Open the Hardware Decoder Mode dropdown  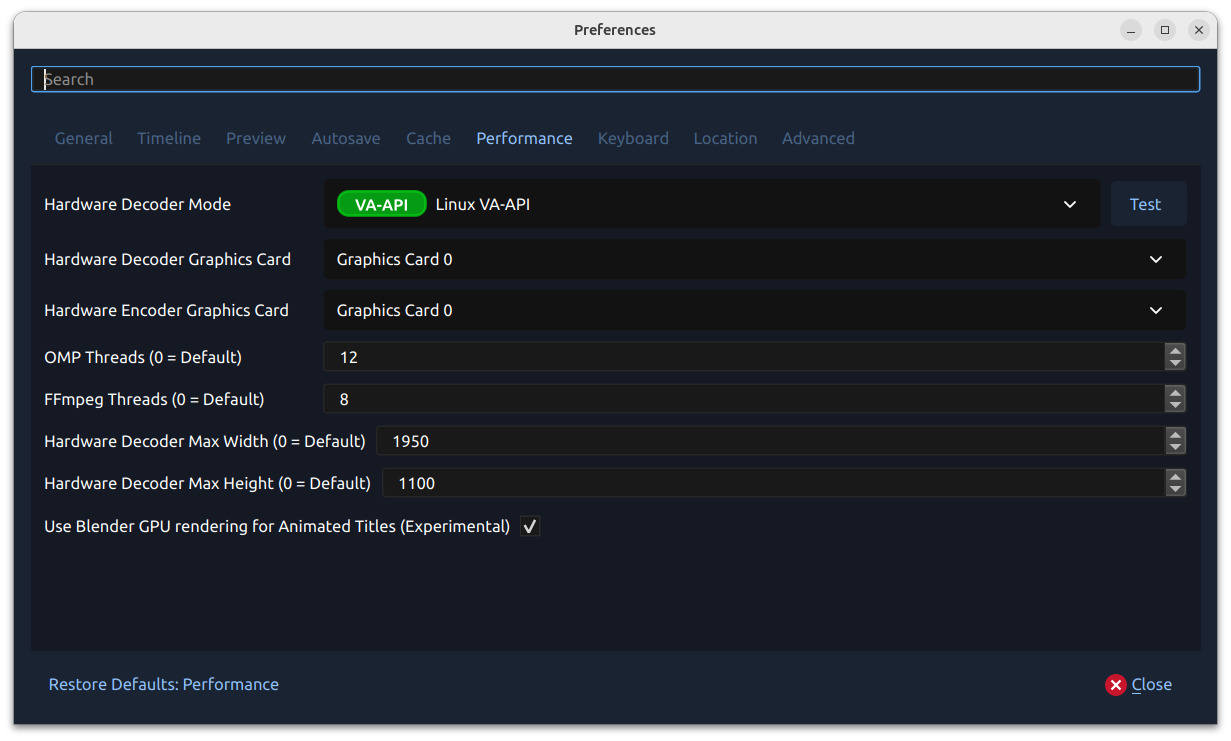pos(712,204)
